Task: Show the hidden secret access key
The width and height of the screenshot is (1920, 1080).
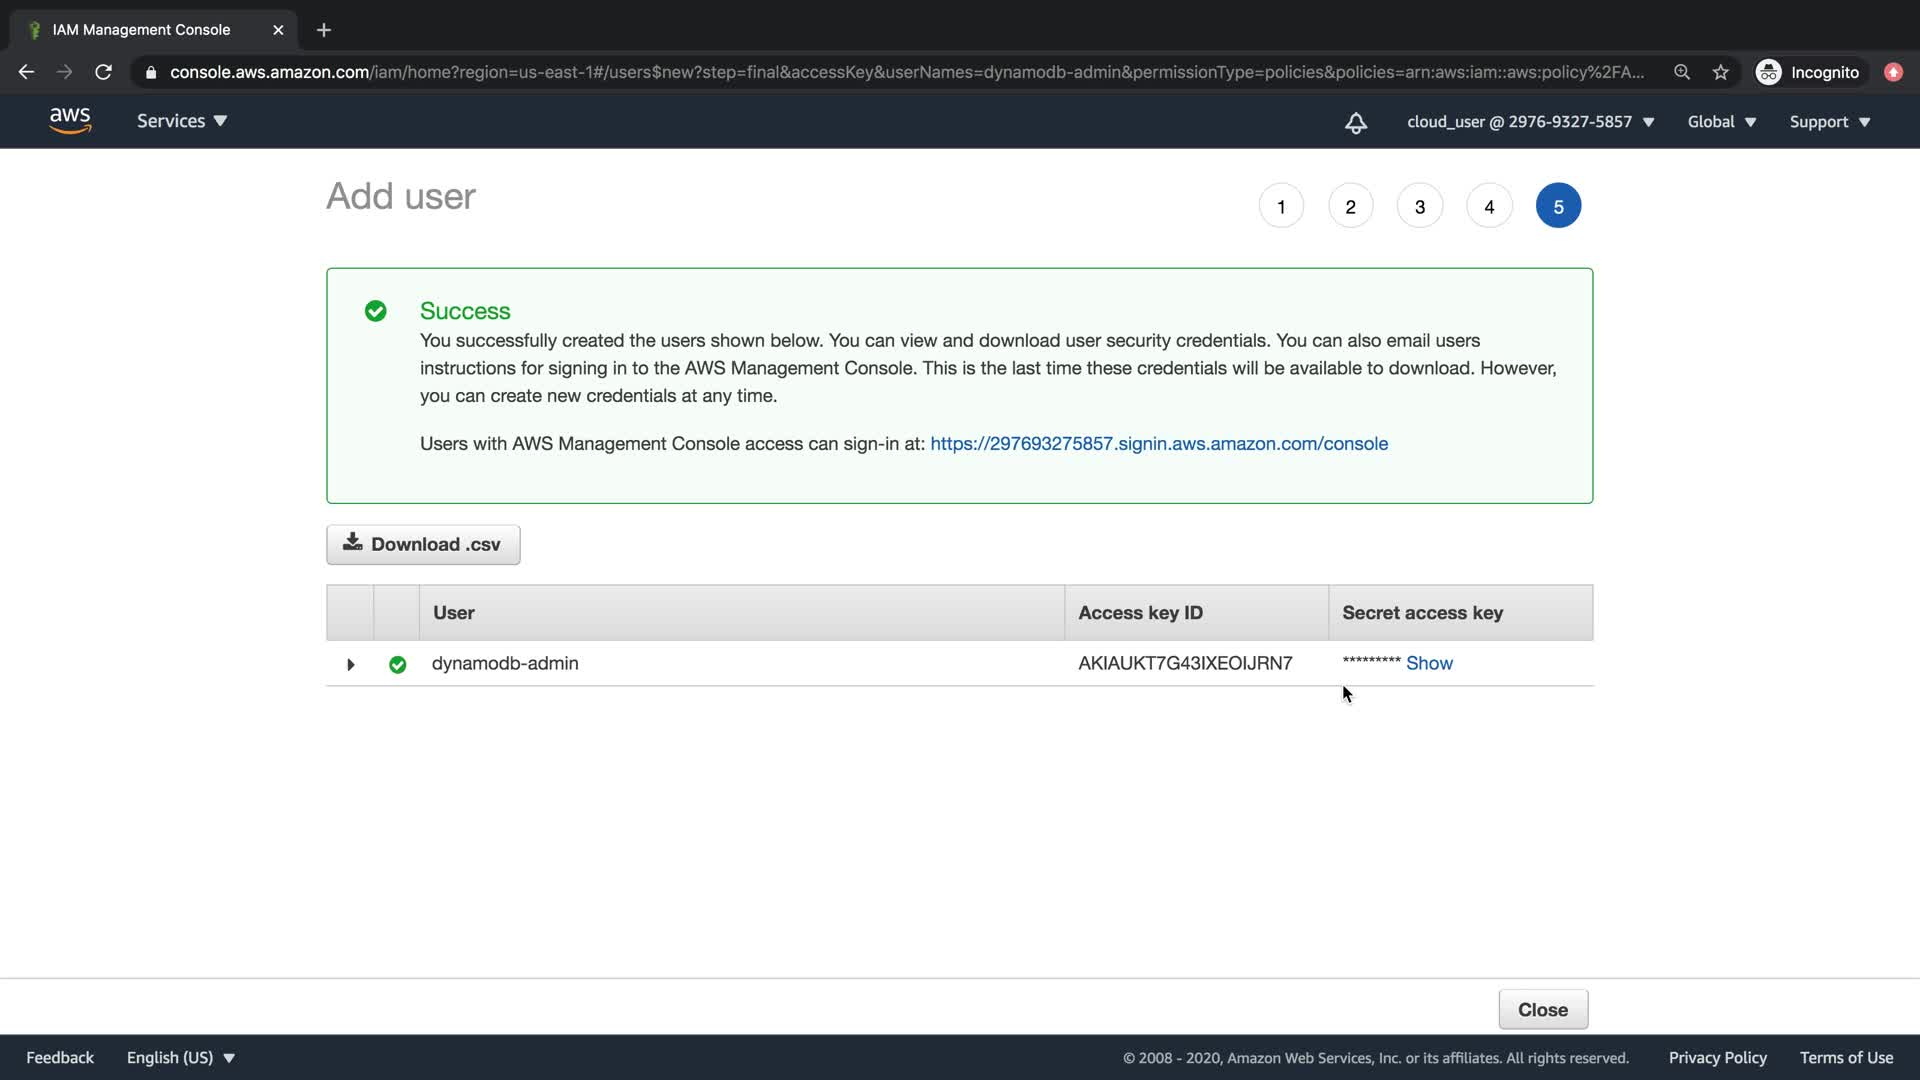Action: tap(1429, 663)
